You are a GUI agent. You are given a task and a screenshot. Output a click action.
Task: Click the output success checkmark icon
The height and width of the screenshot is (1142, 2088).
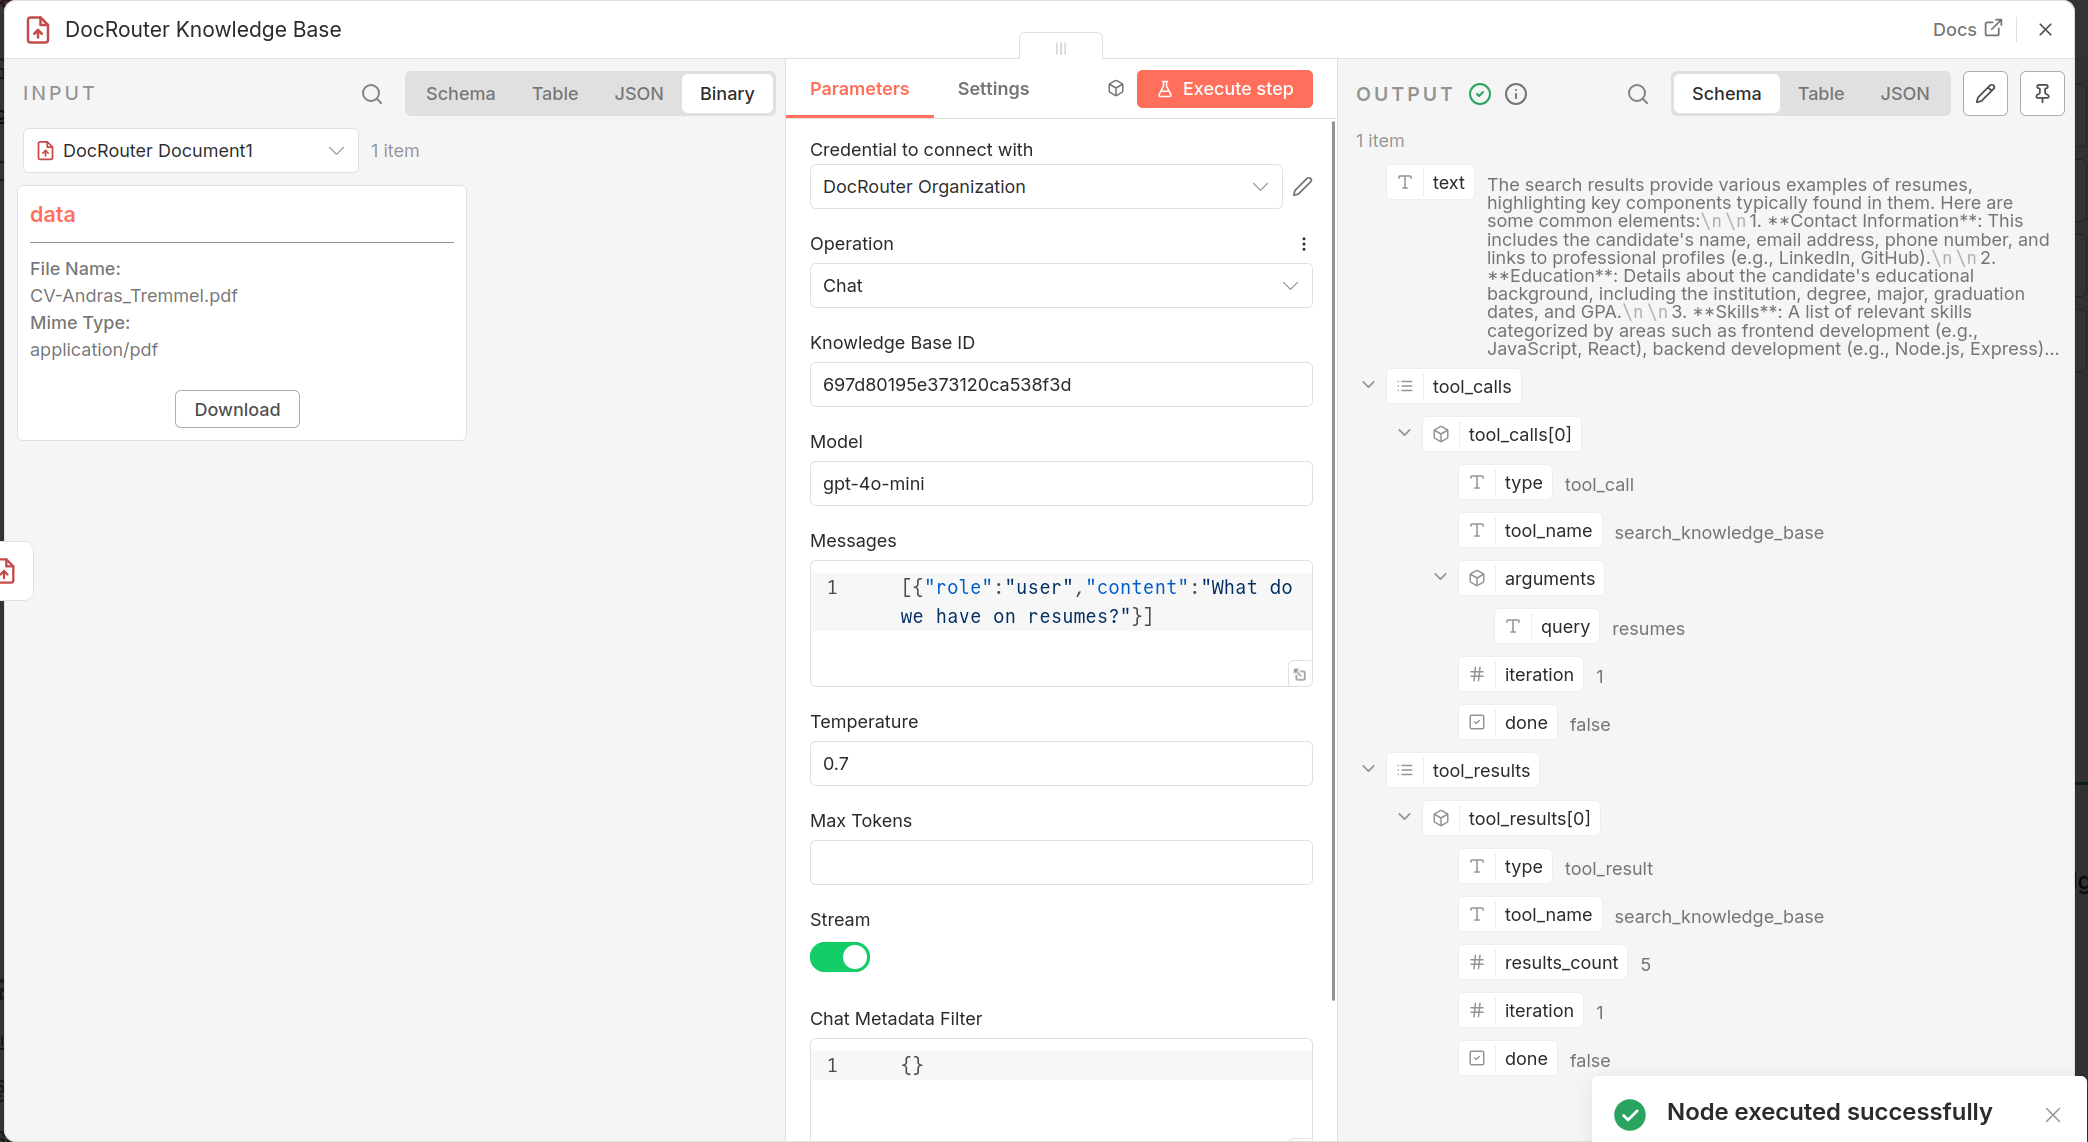click(x=1480, y=94)
